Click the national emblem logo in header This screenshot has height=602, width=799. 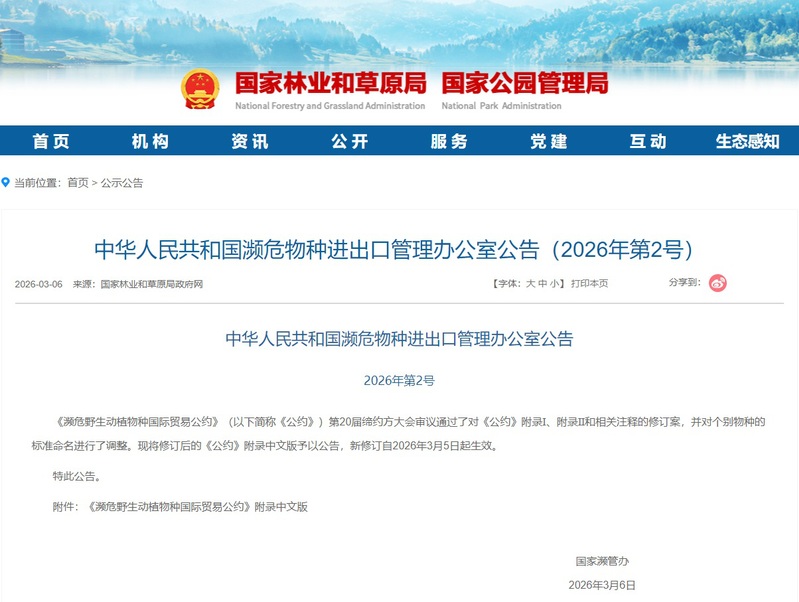tap(200, 89)
